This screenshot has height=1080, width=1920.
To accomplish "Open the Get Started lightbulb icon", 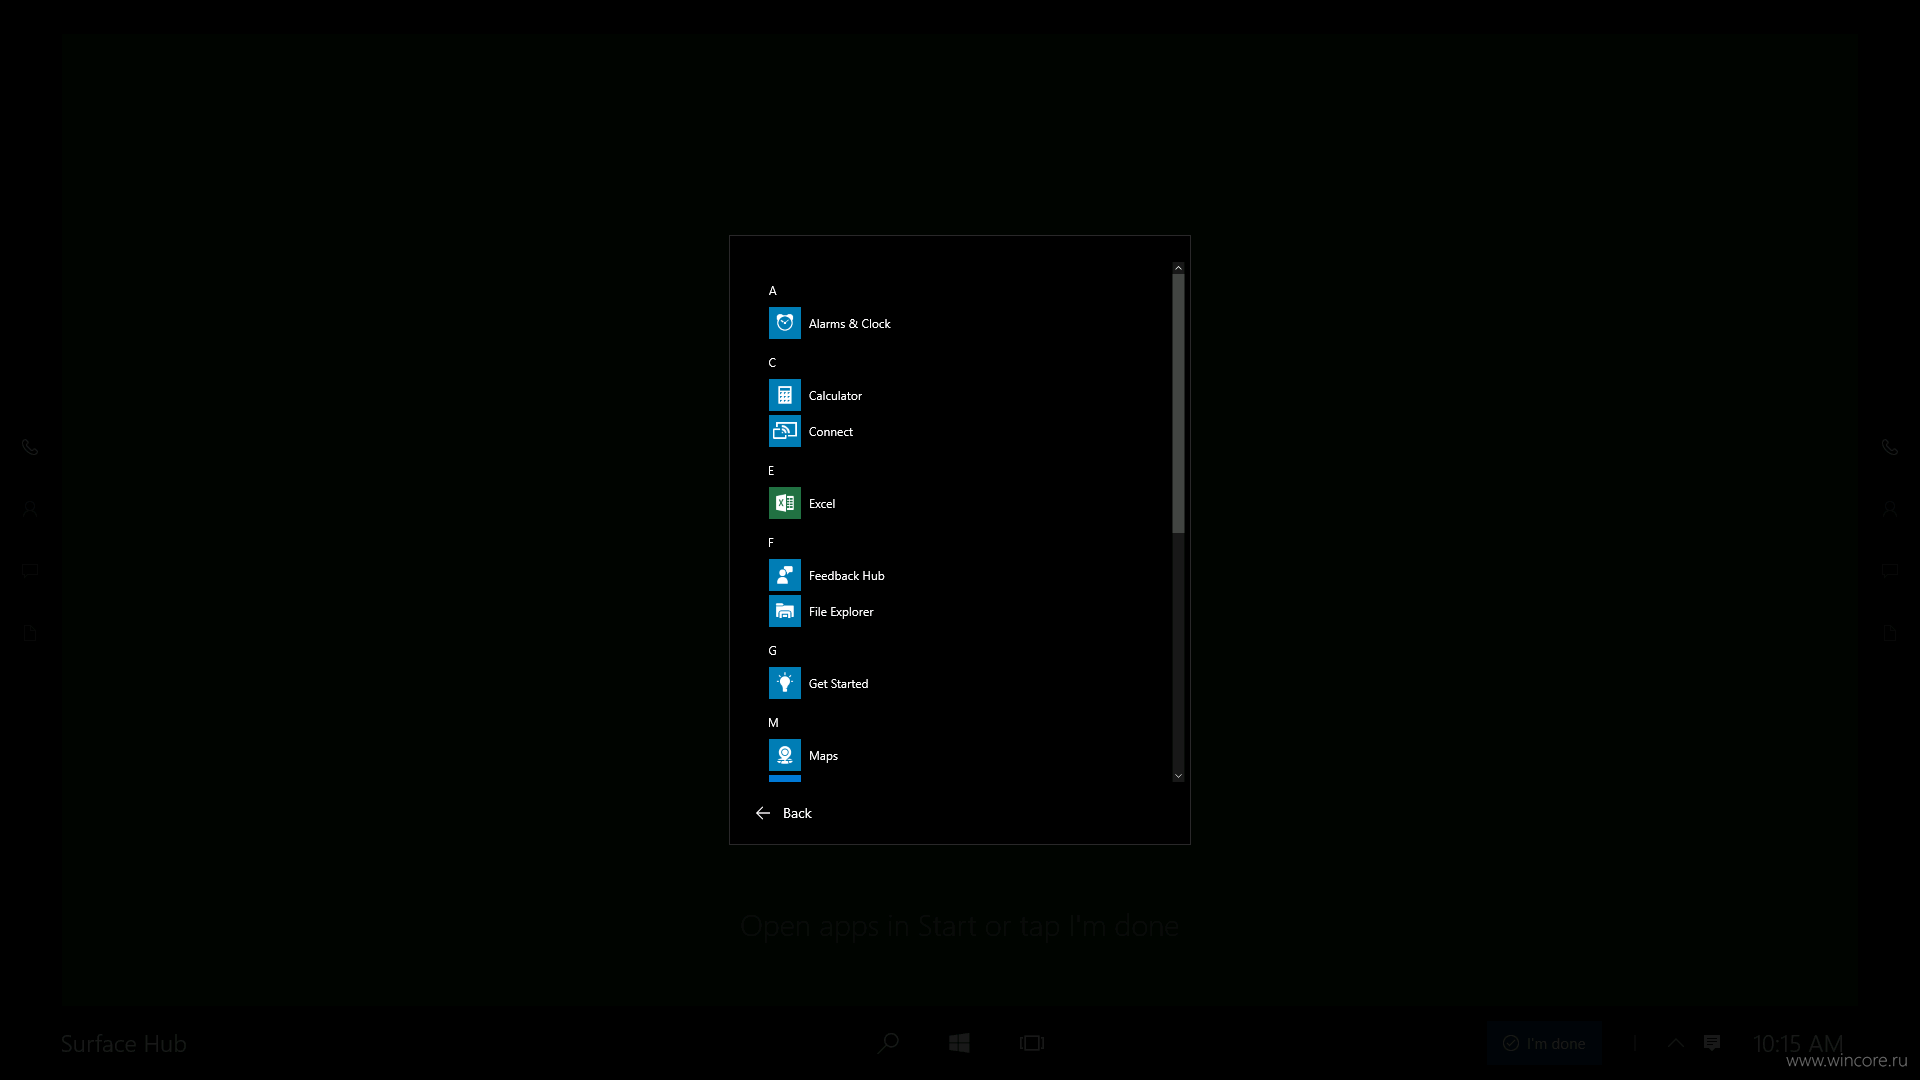I will click(x=785, y=683).
